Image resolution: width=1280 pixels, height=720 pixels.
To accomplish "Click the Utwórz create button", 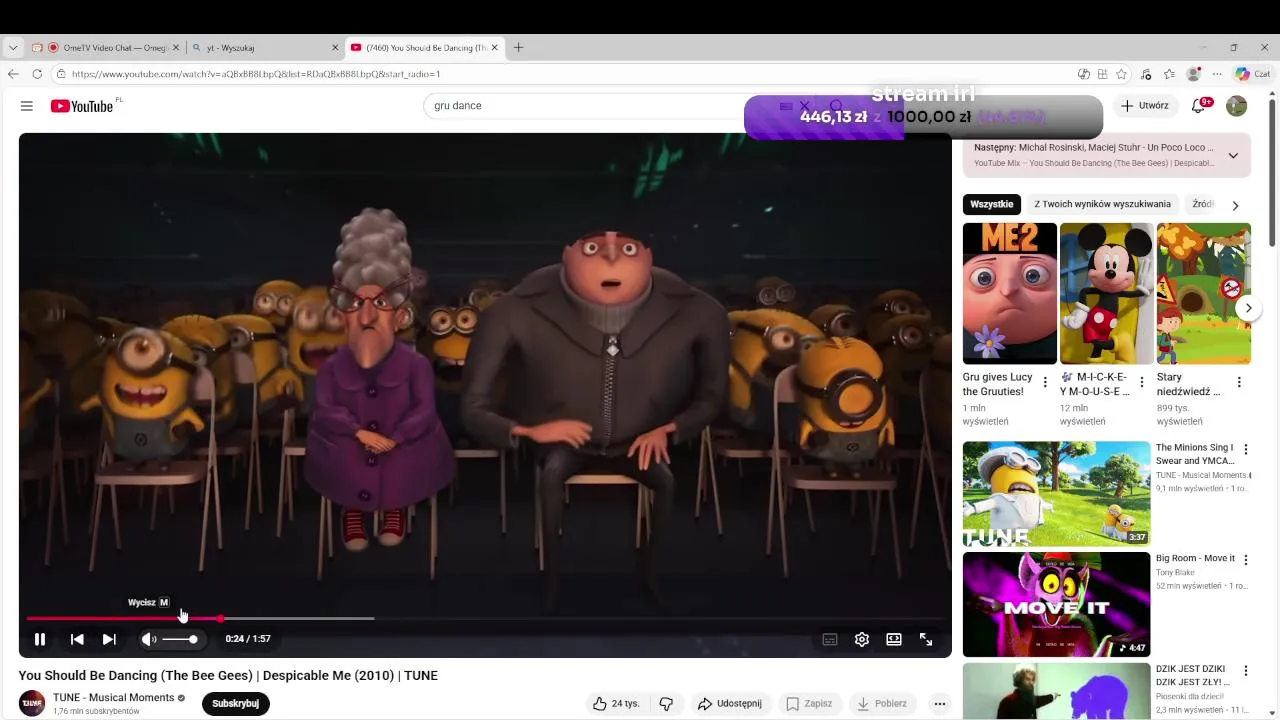I will coord(1145,105).
